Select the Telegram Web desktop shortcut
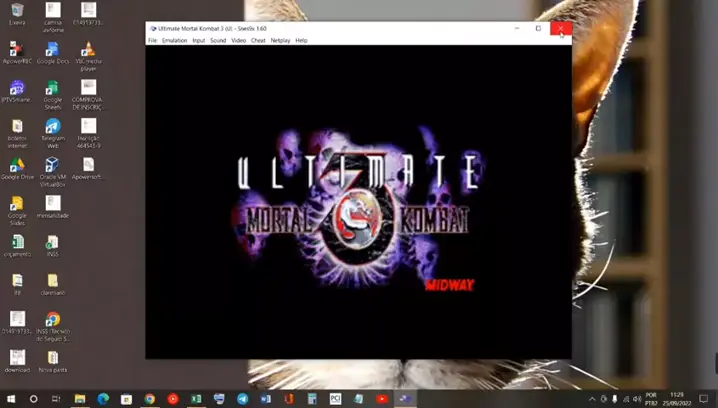The height and width of the screenshot is (408, 718). click(53, 133)
